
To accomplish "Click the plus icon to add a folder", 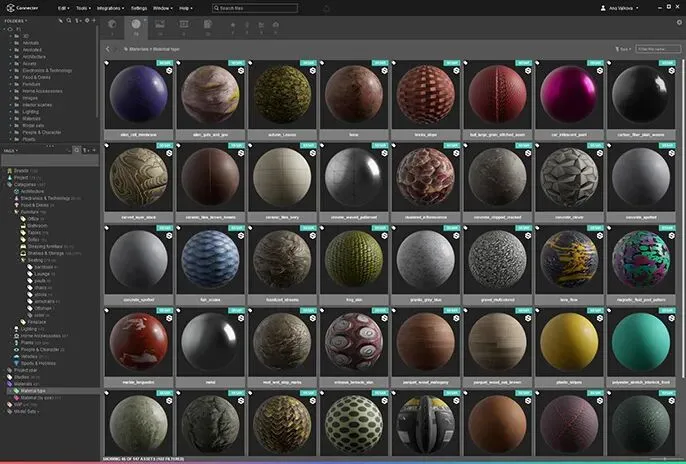I will click(x=93, y=20).
